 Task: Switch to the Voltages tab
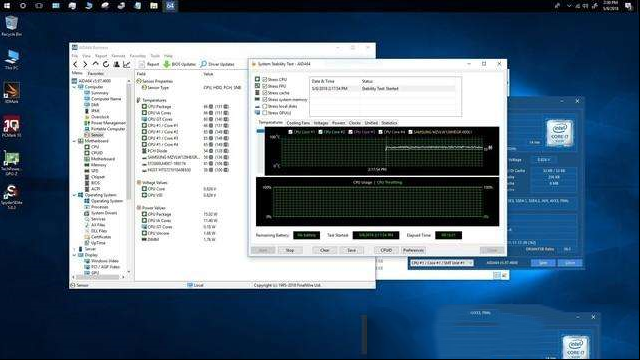321,123
